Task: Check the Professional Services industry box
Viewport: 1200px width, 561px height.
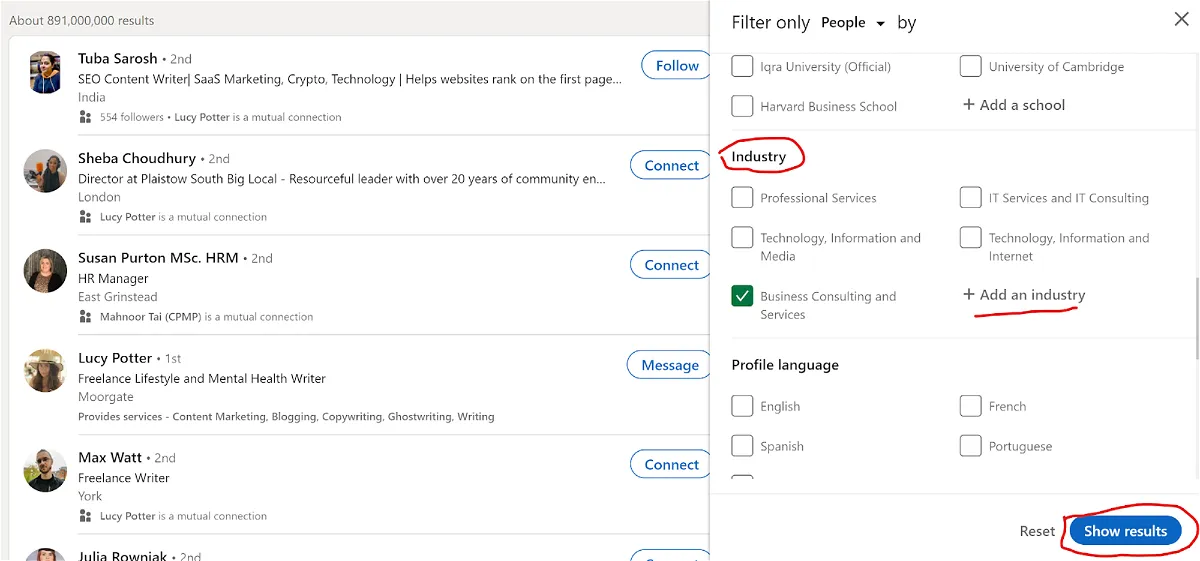Action: pos(742,197)
